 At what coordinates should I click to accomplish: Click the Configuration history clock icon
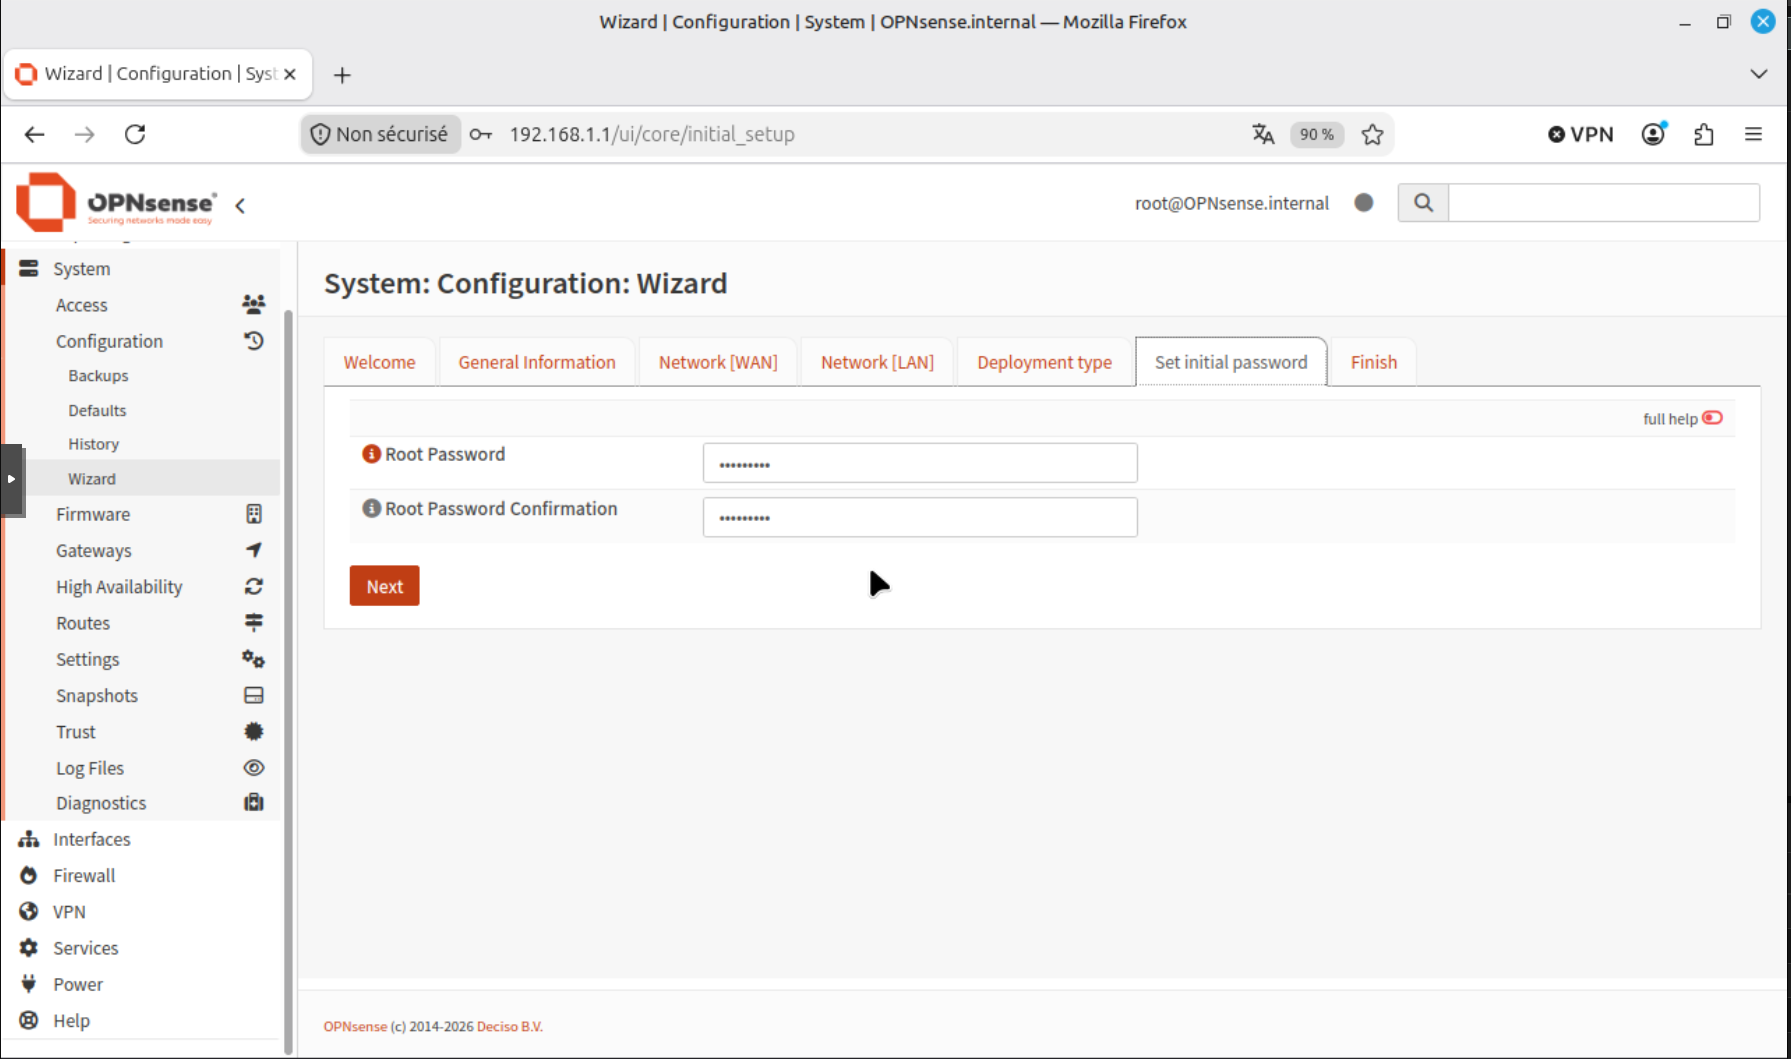coord(254,341)
